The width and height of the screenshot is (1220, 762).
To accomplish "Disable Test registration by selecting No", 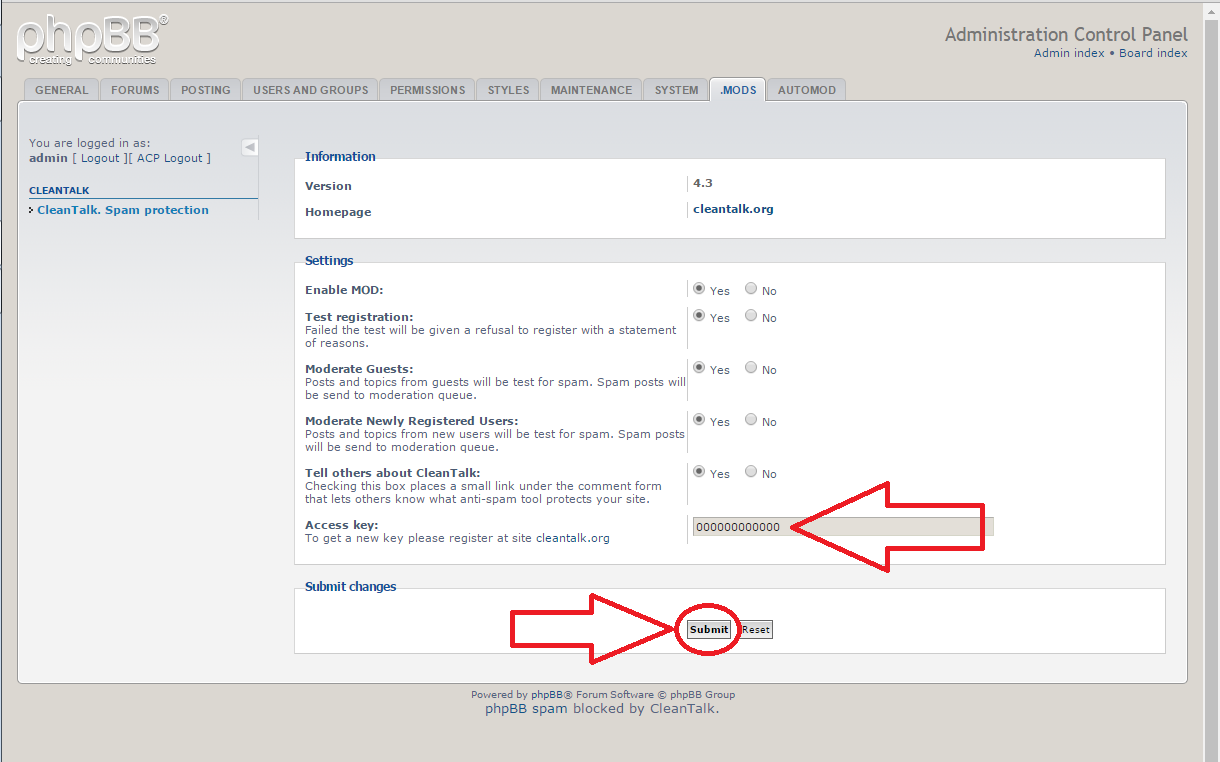I will click(x=750, y=315).
